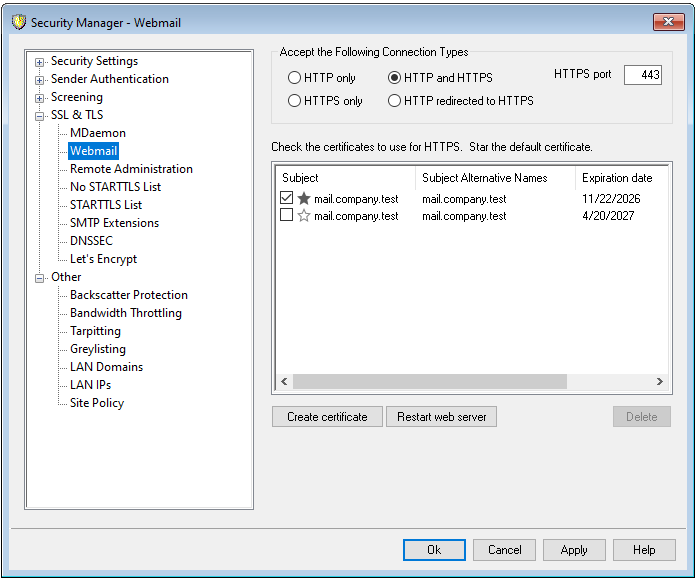Open the Let's Encrypt page
This screenshot has width=698, height=581.
point(103,259)
